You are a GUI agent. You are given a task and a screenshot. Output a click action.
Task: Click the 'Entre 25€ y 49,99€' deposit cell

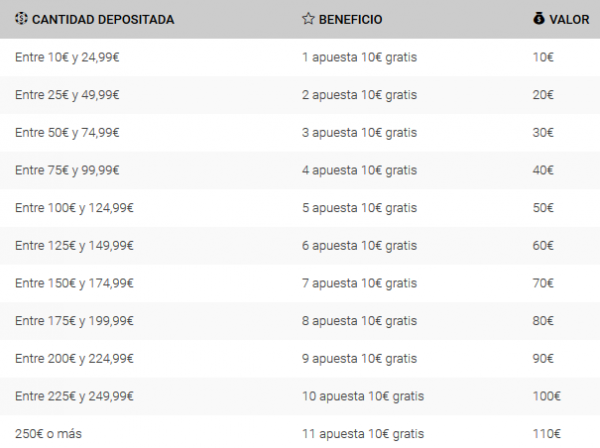click(x=67, y=95)
